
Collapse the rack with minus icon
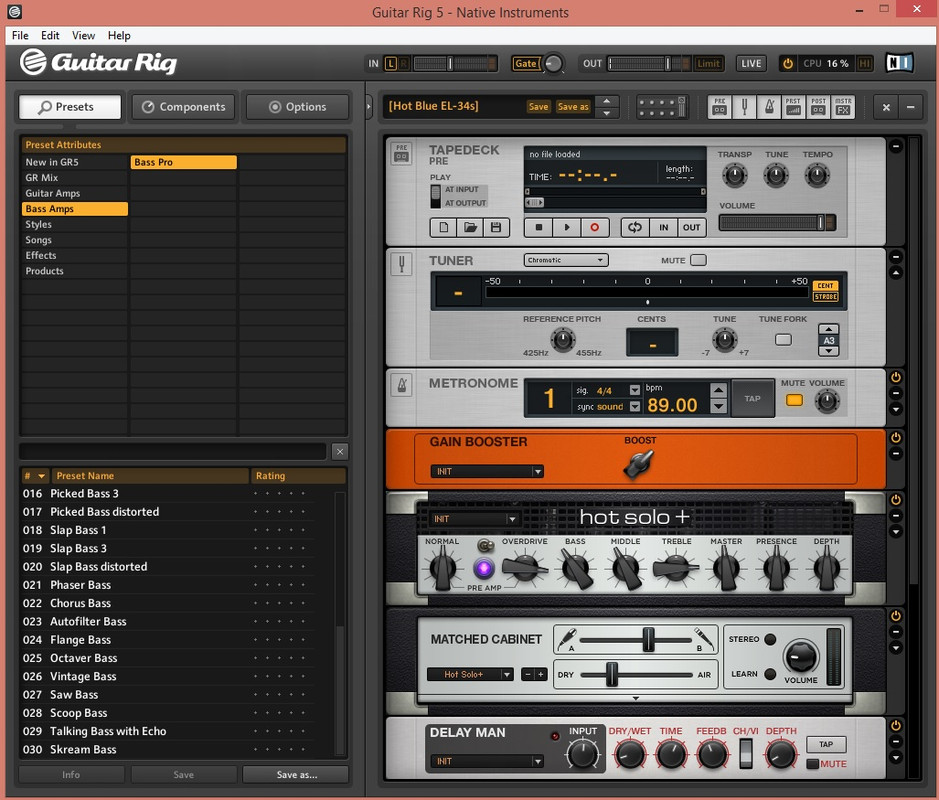(x=910, y=107)
